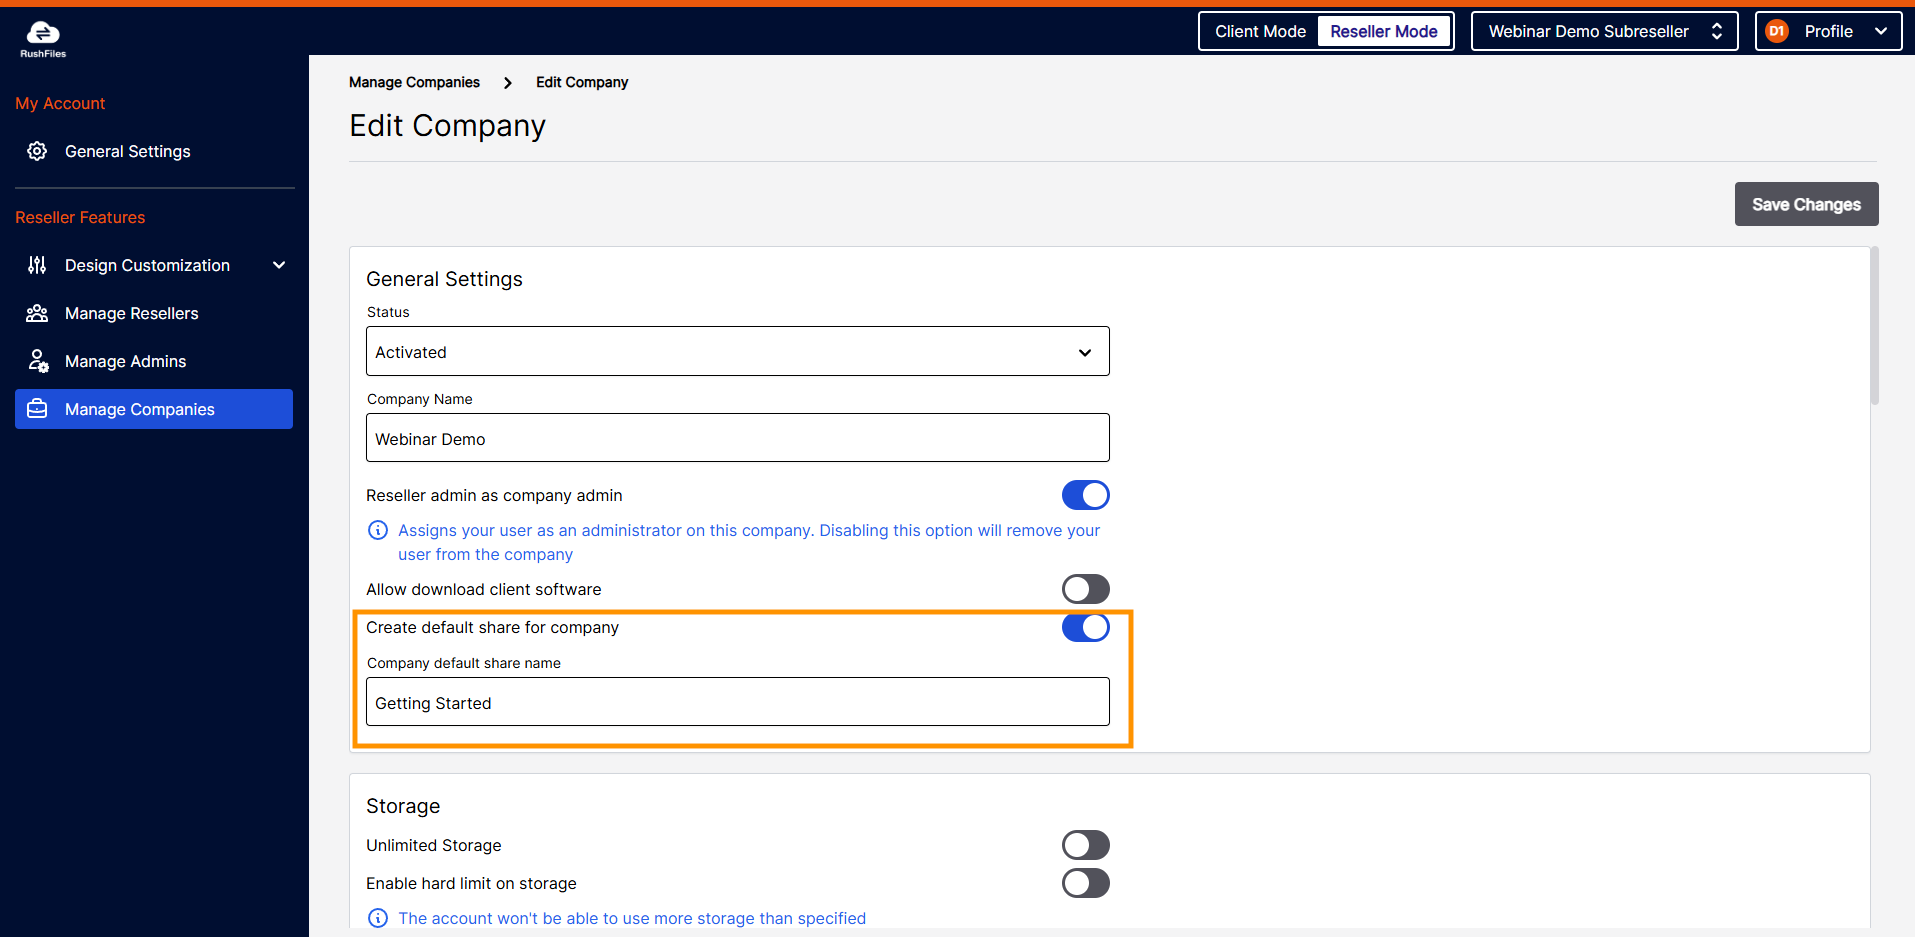Select Manage Companies sidebar item
The width and height of the screenshot is (1915, 937).
[x=154, y=409]
